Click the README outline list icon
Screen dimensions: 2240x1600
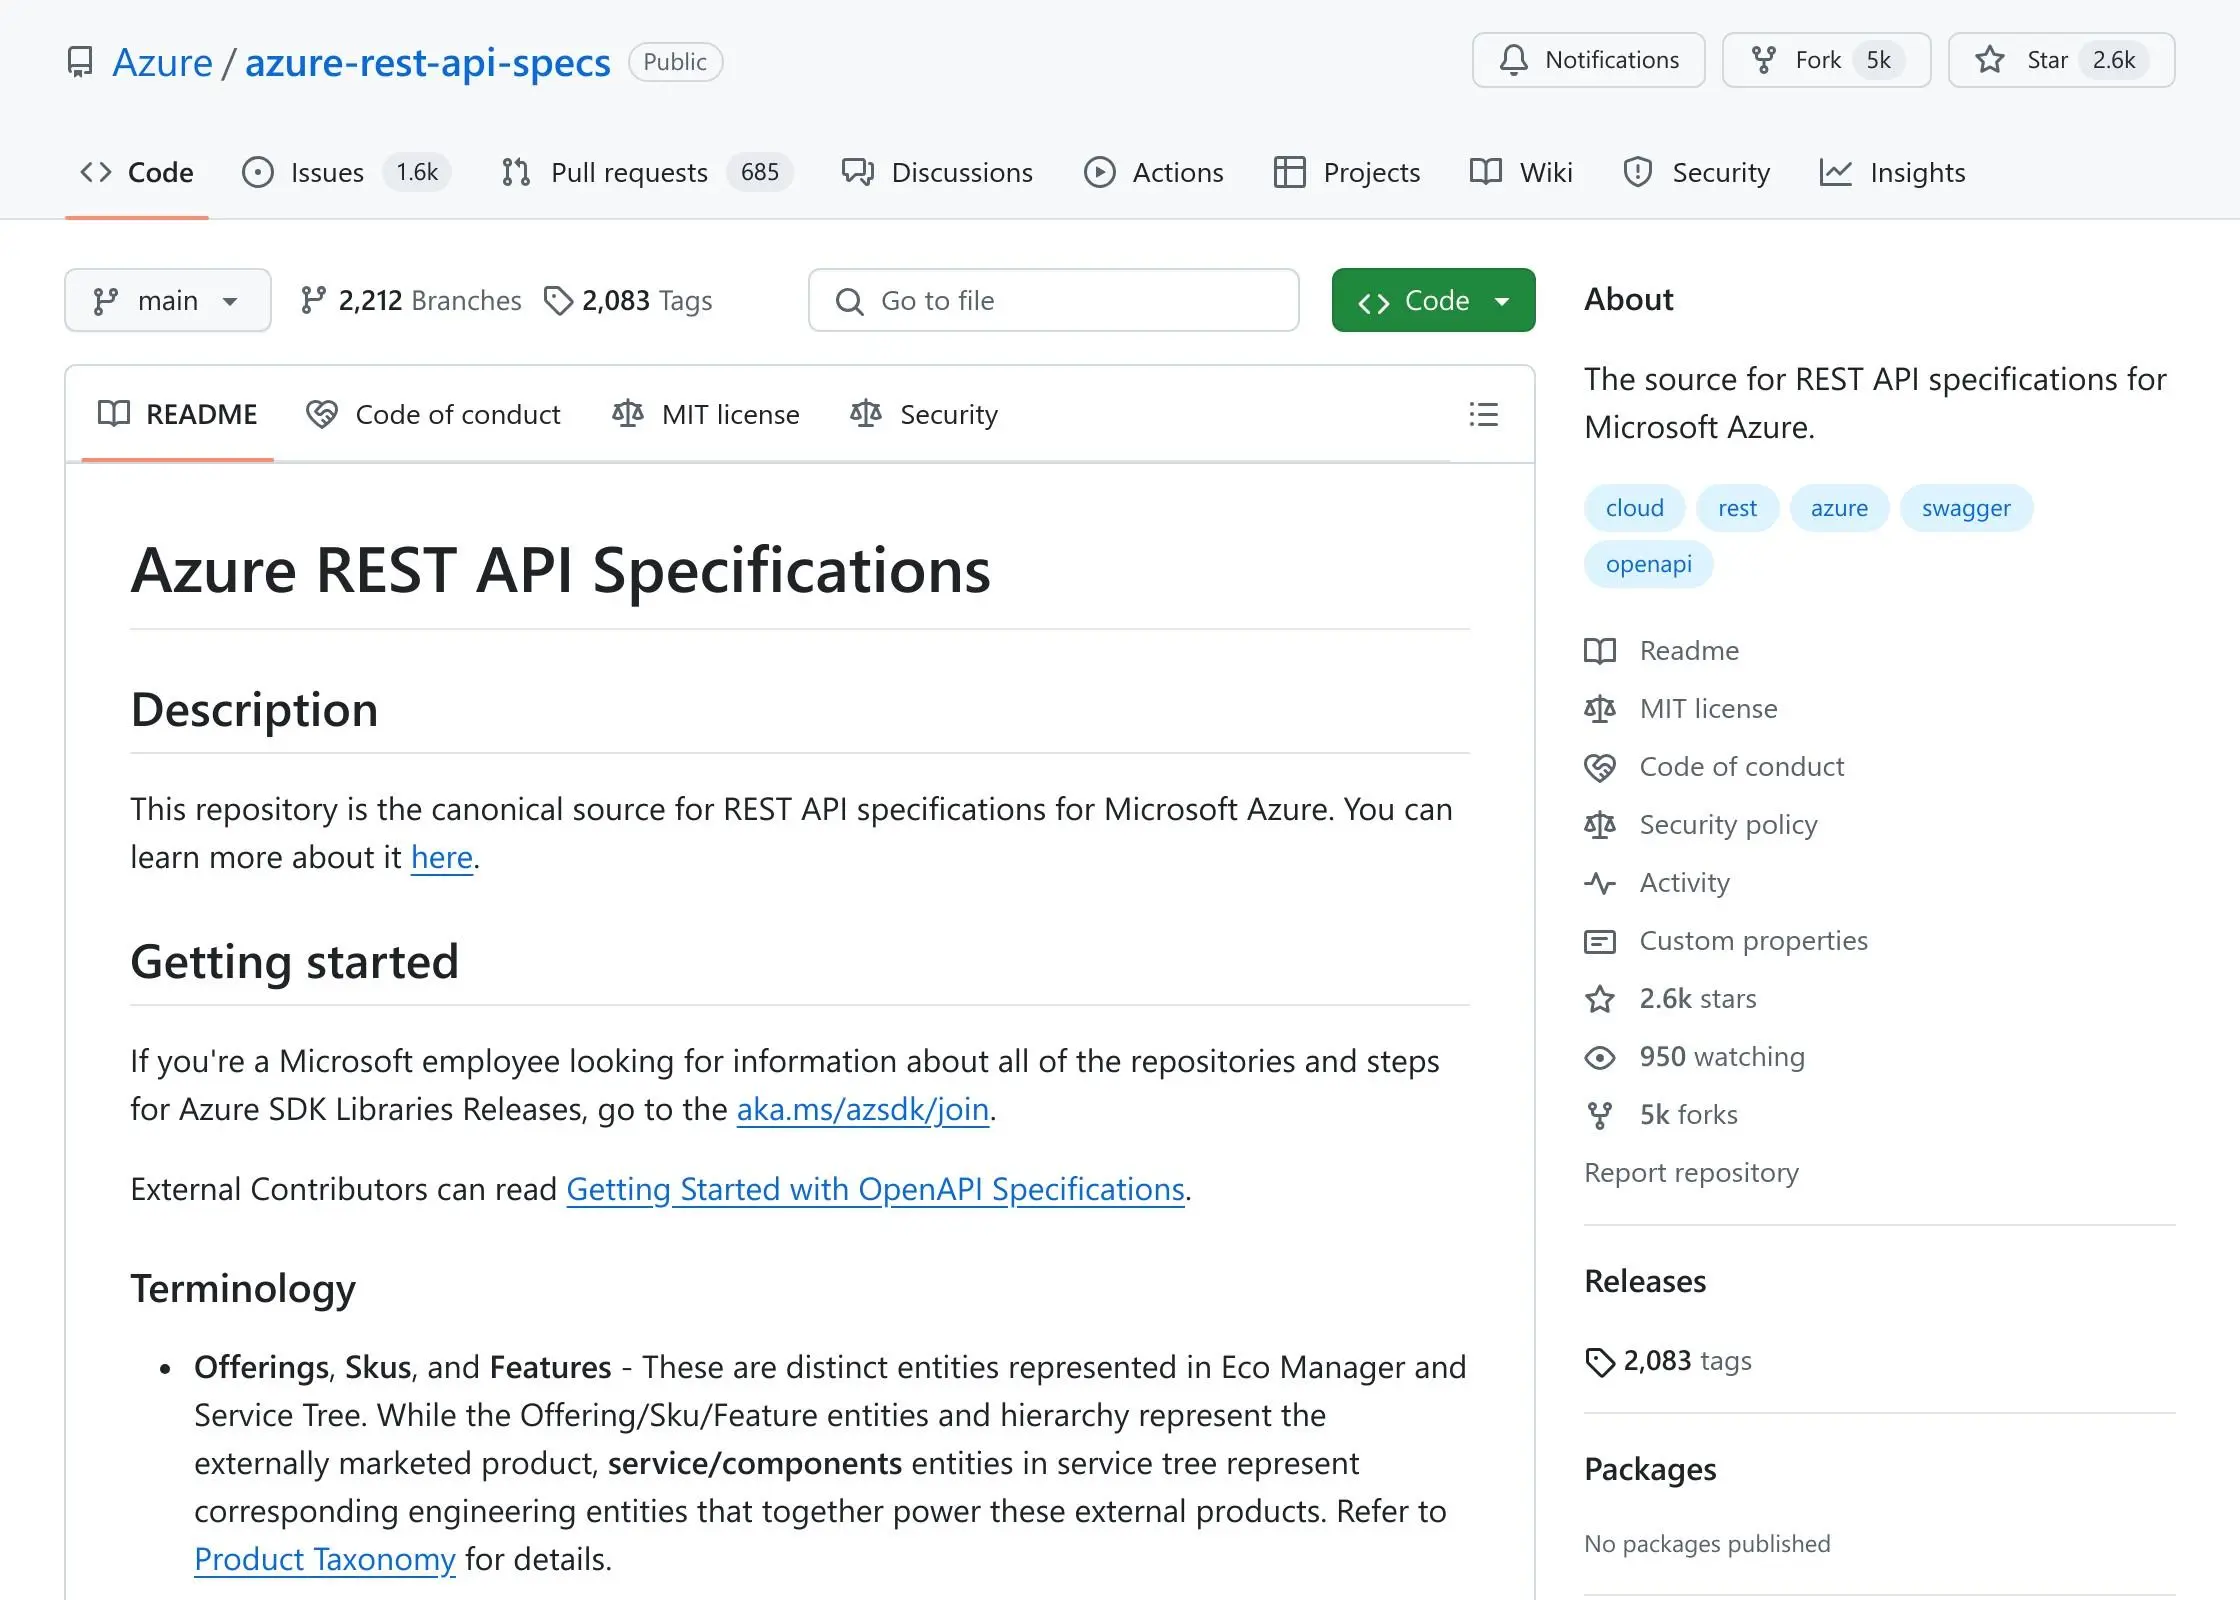pyautogui.click(x=1483, y=414)
